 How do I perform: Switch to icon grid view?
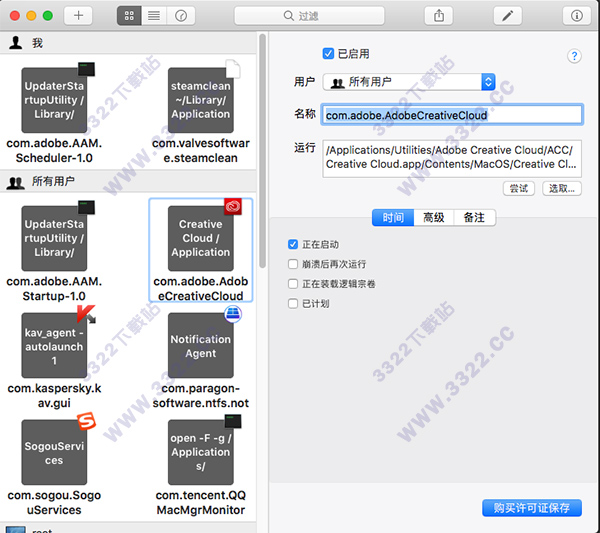(129, 16)
